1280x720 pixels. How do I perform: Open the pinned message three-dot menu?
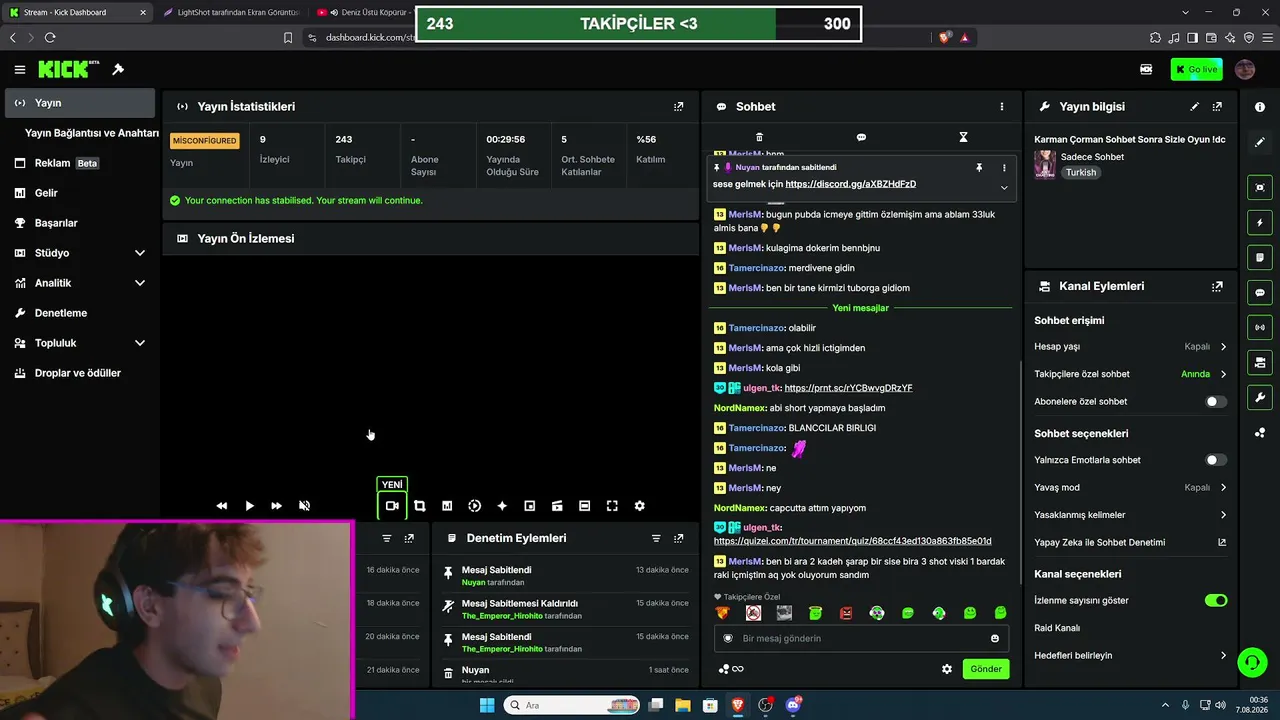[1004, 168]
